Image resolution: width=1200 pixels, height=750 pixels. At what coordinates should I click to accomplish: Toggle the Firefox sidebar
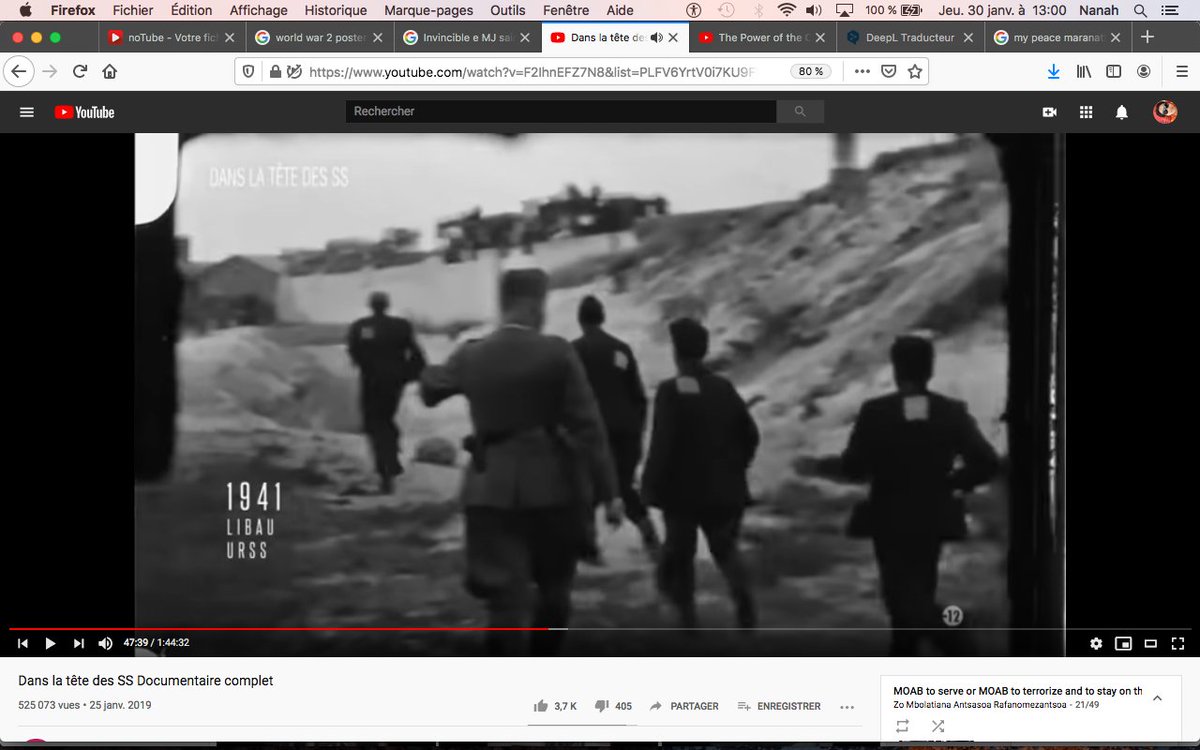pyautogui.click(x=1113, y=72)
